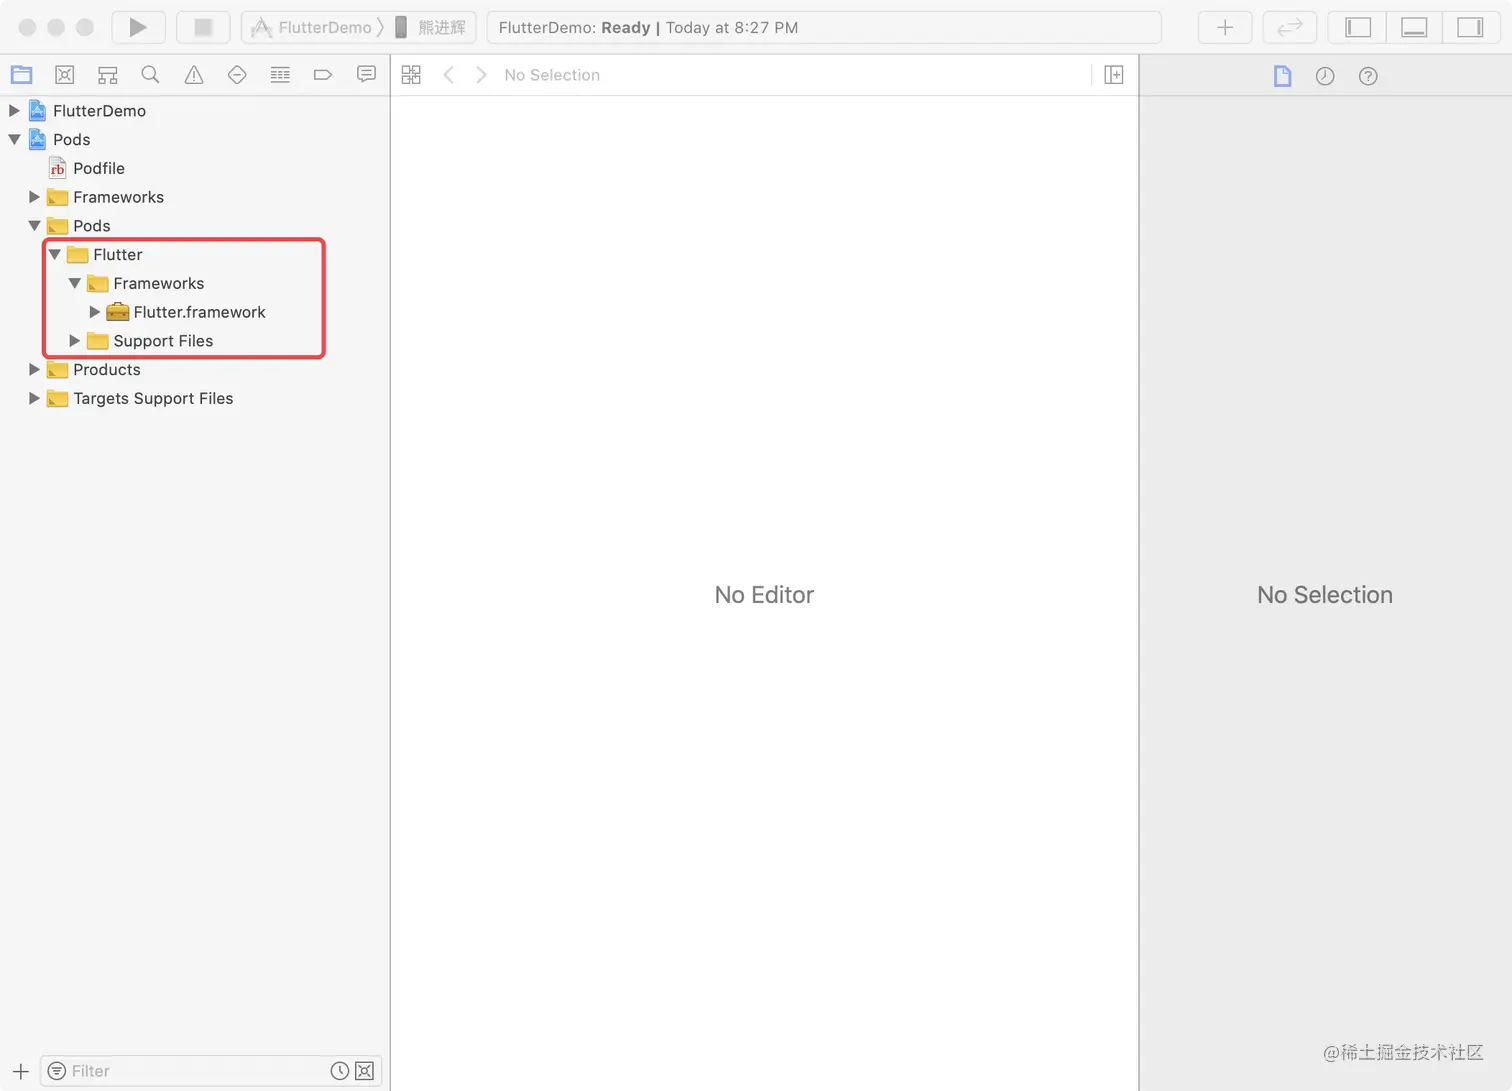
Task: Show the Symbol navigator
Action: (107, 75)
